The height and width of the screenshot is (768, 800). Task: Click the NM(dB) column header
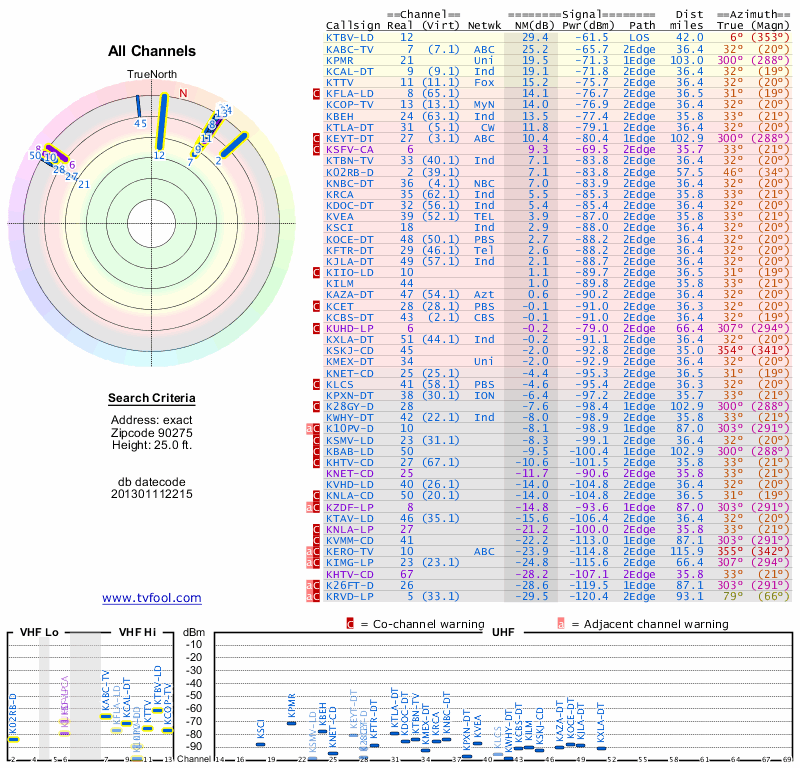point(532,26)
